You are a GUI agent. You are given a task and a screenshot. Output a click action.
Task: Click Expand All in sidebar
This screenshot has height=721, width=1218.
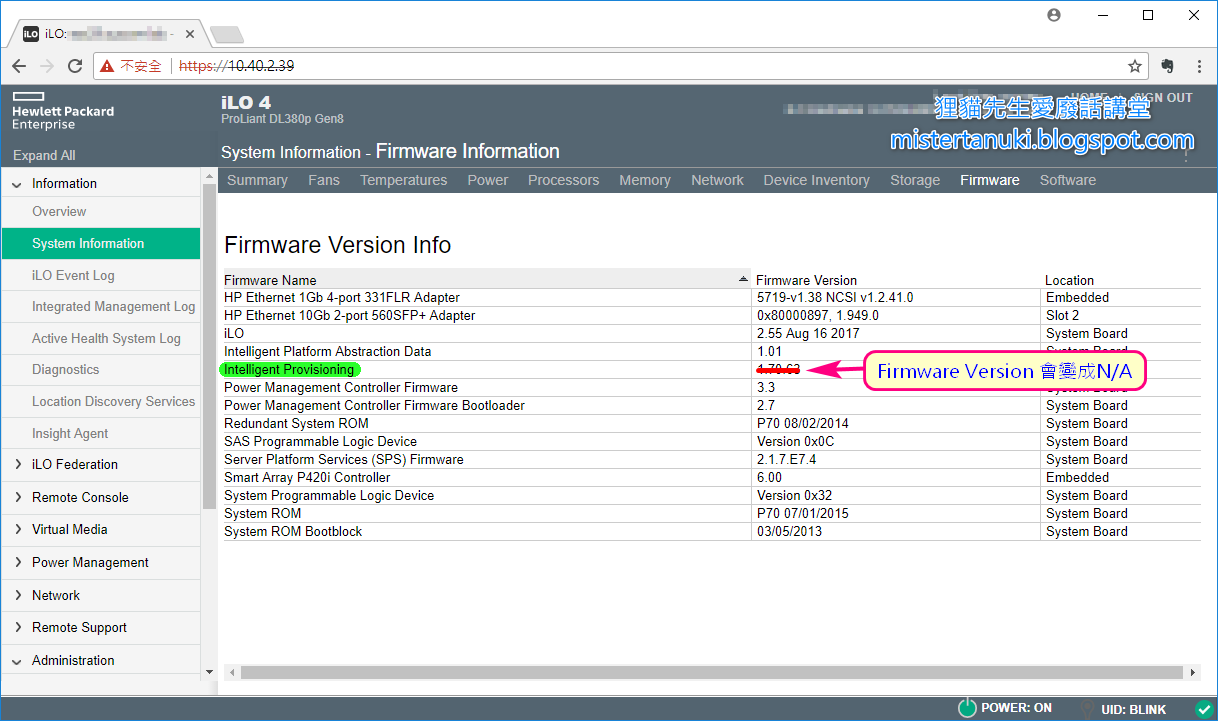click(44, 155)
